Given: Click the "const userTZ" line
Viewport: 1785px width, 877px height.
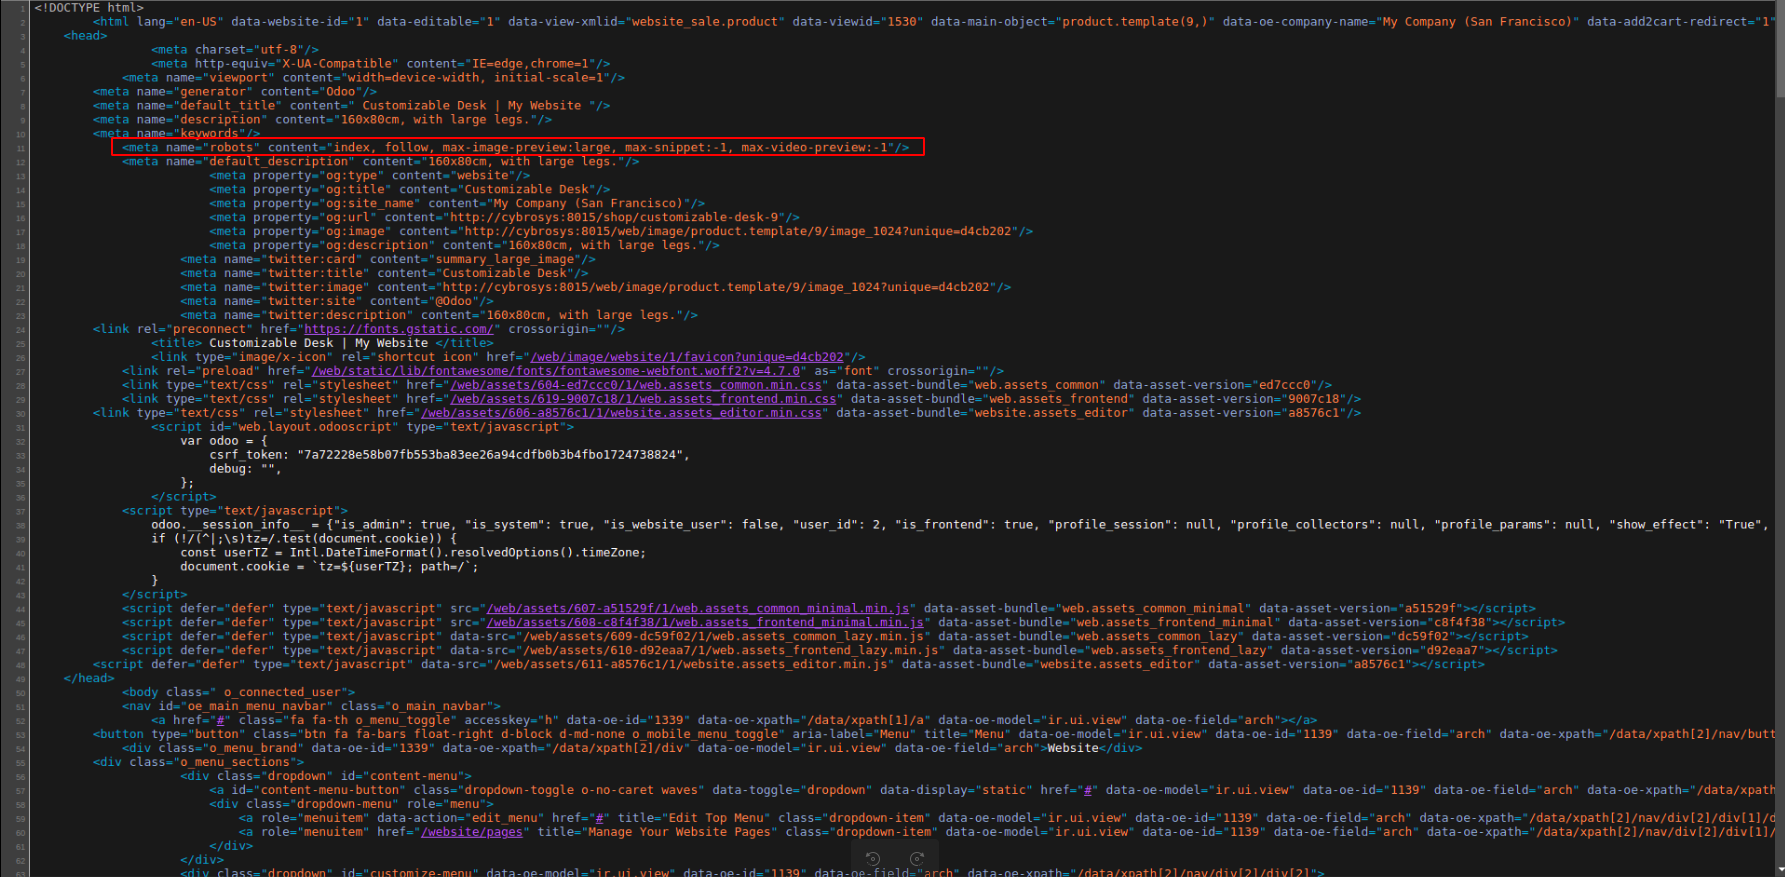Looking at the screenshot, I should [x=413, y=553].
